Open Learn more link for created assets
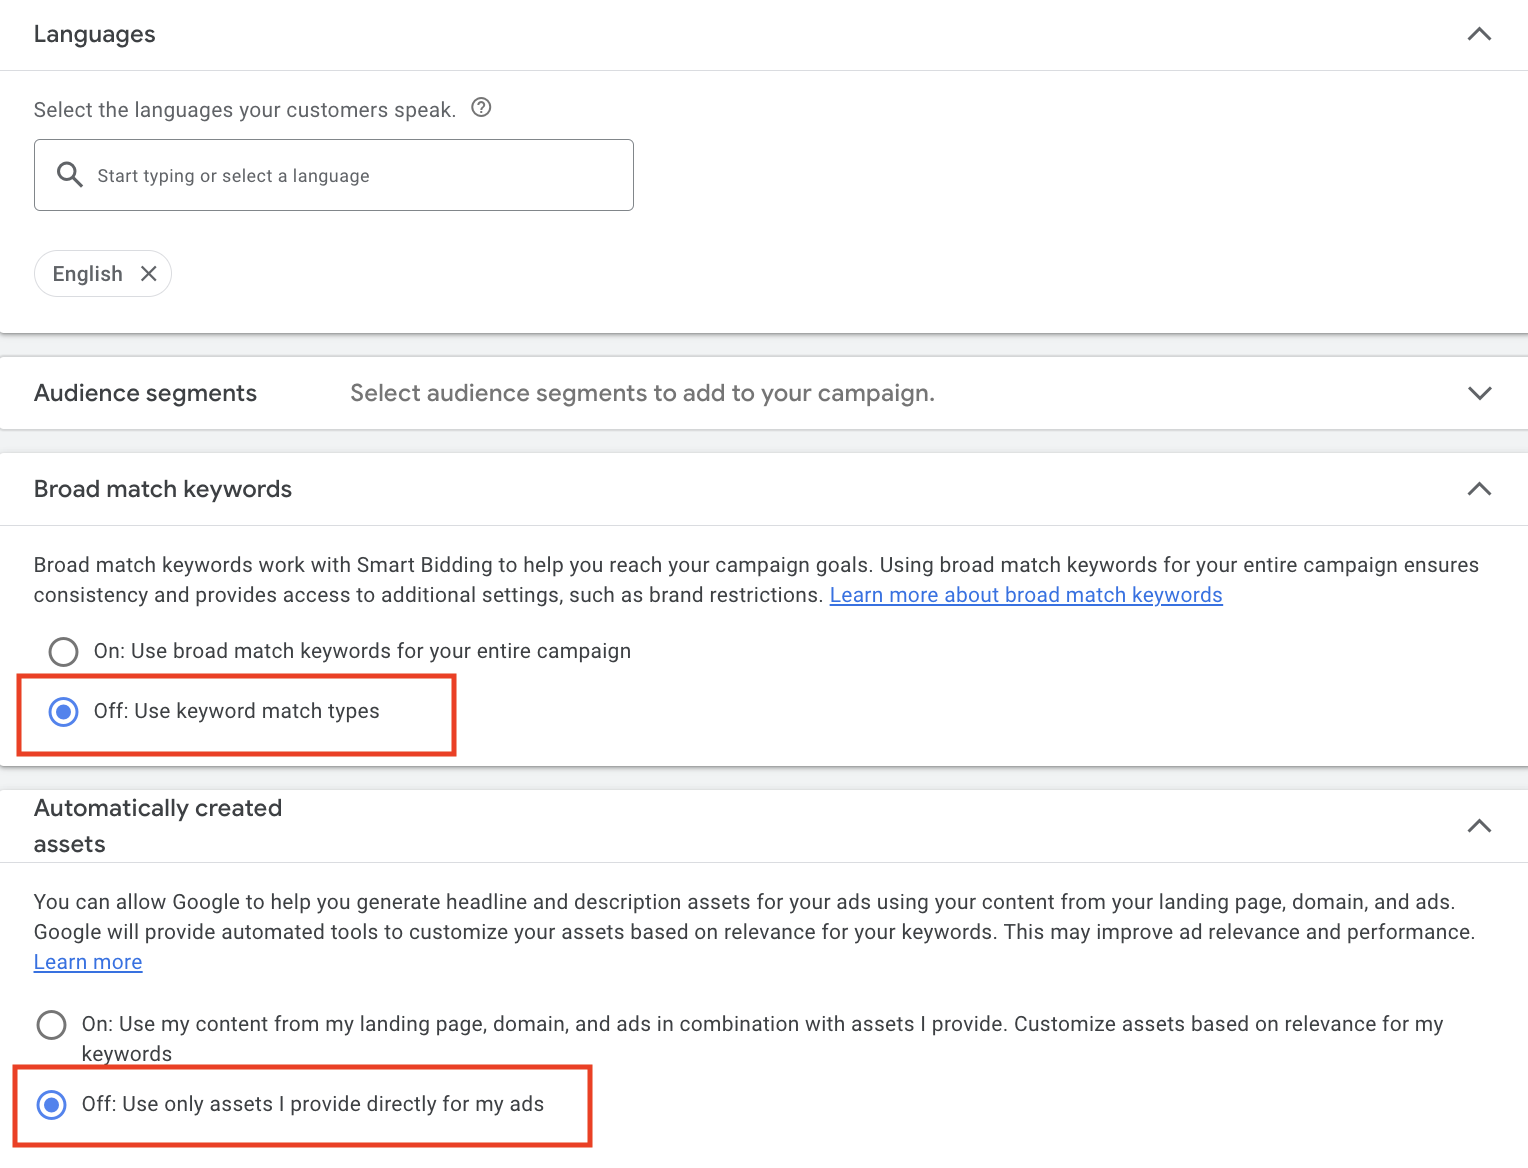Screen dimensions: 1528x1168 point(88,962)
